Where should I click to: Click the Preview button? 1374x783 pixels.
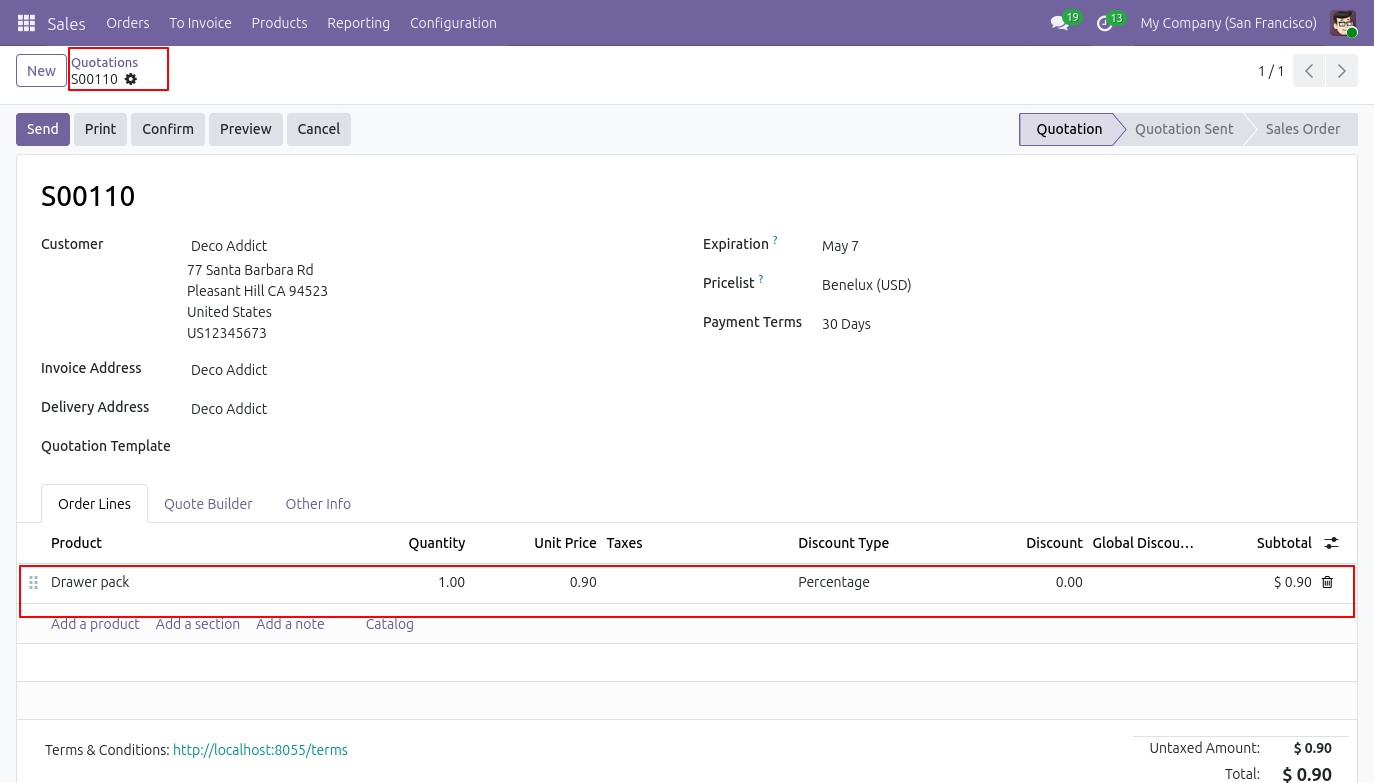[x=246, y=129]
